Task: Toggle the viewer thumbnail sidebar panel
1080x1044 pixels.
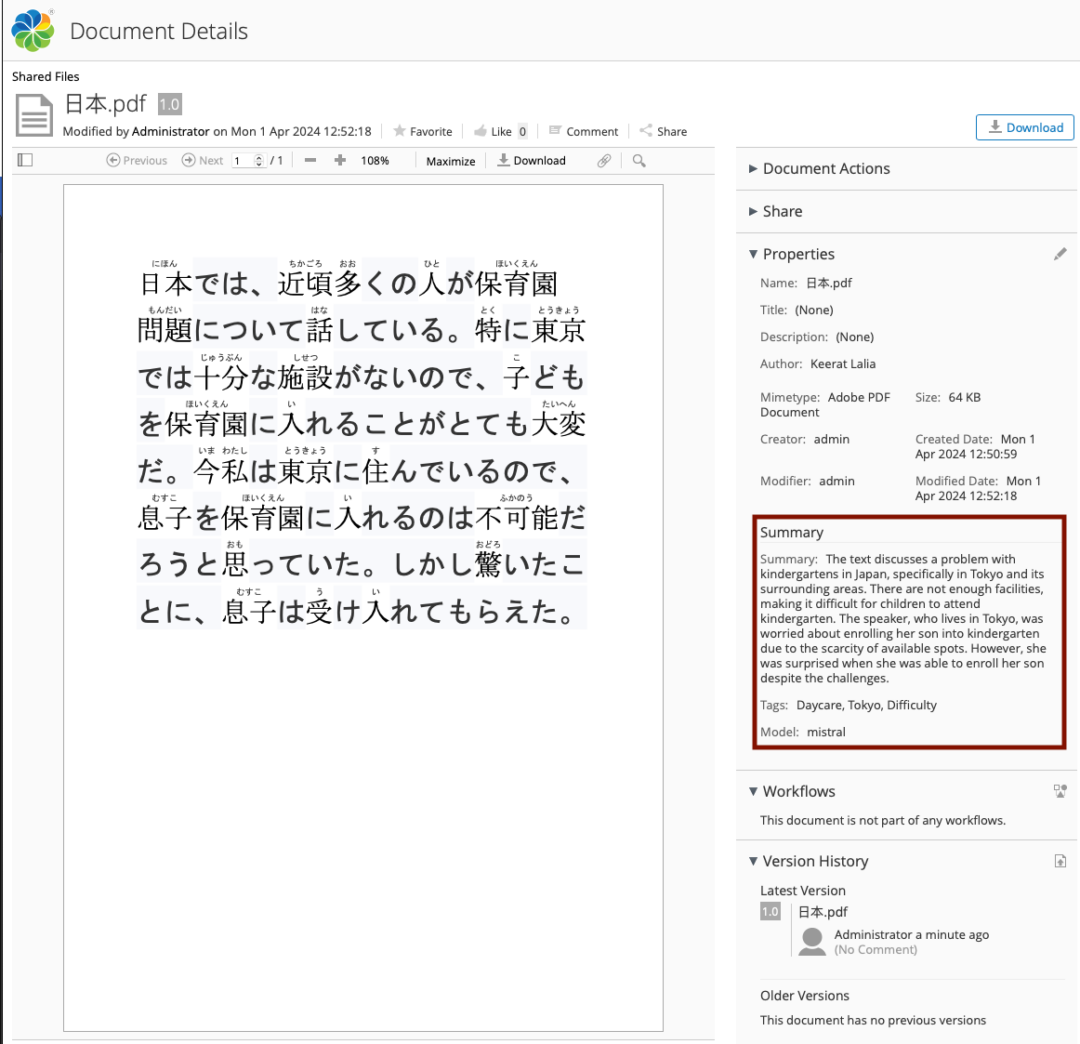Action: pos(24,159)
